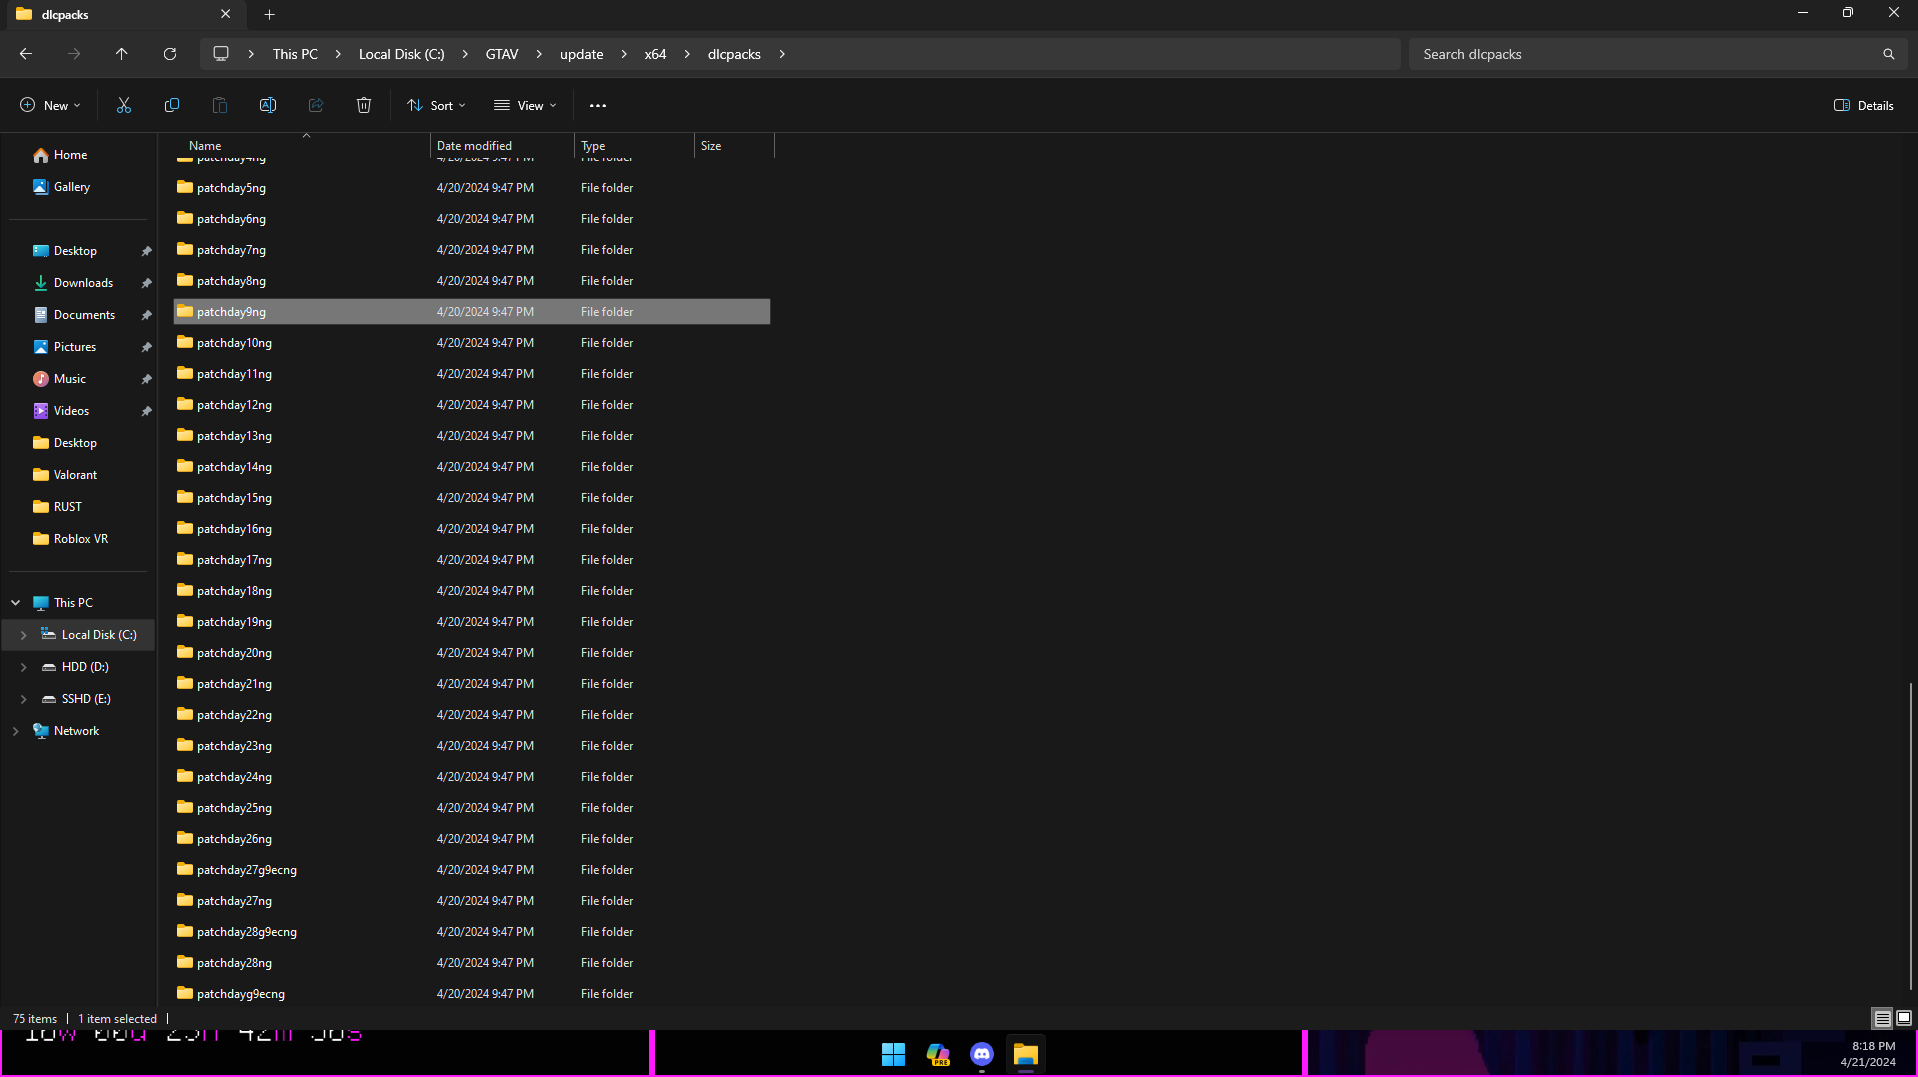
Task: Expand the HDD (D:) drive node
Action: click(x=24, y=667)
